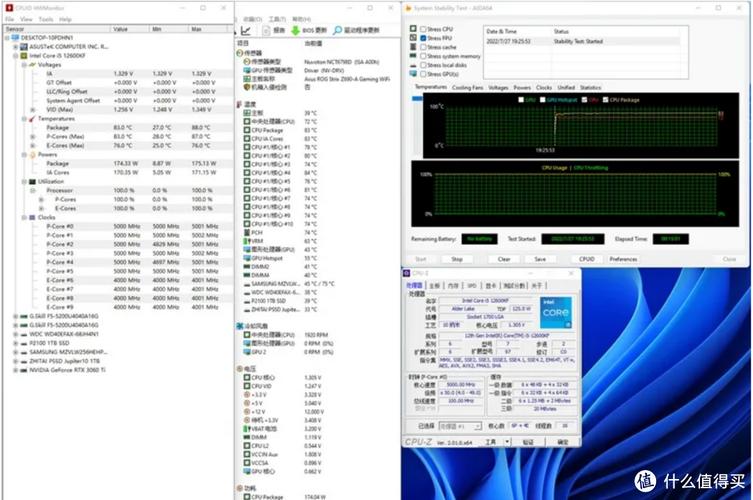Image resolution: width=753 pixels, height=500 pixels.
Task: Select the Stability Test Started log row
Action: [583, 41]
